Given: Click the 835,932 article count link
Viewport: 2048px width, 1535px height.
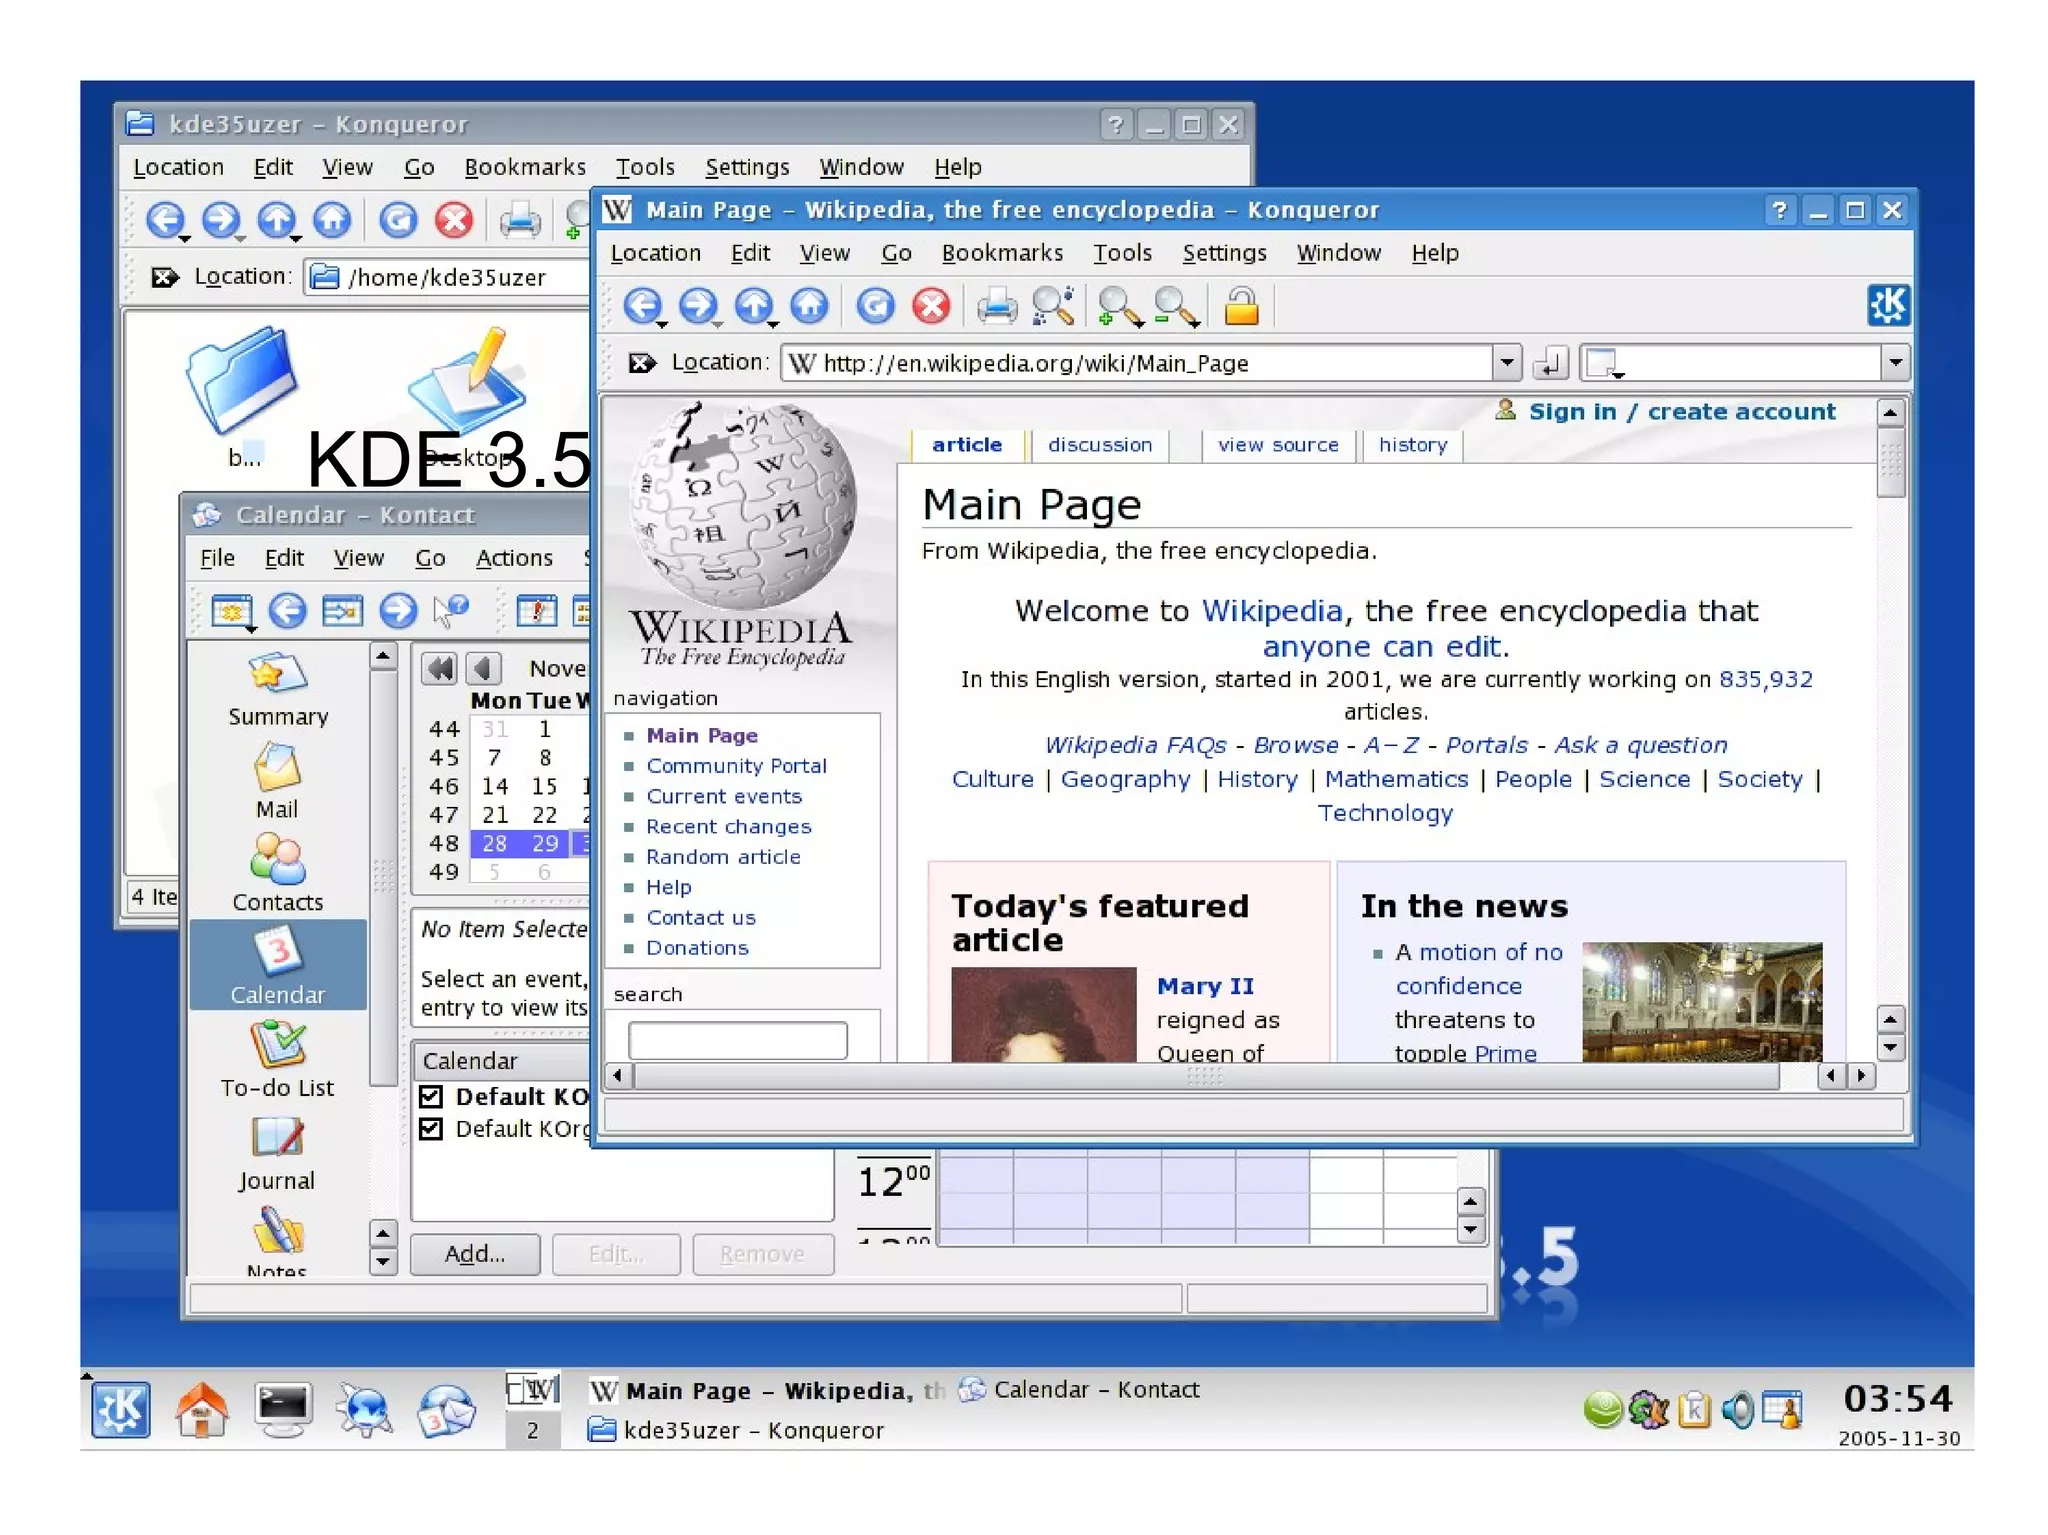Looking at the screenshot, I should (x=1765, y=679).
